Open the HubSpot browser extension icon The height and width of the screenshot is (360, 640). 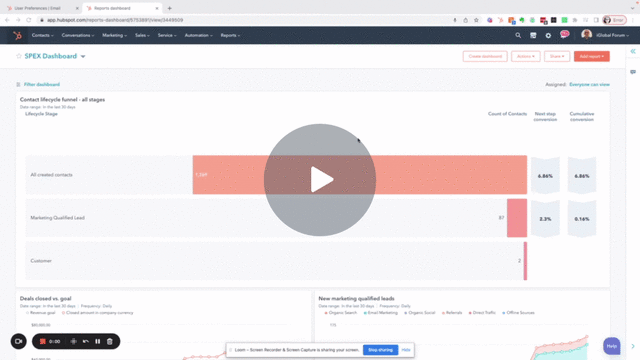[x=500, y=20]
